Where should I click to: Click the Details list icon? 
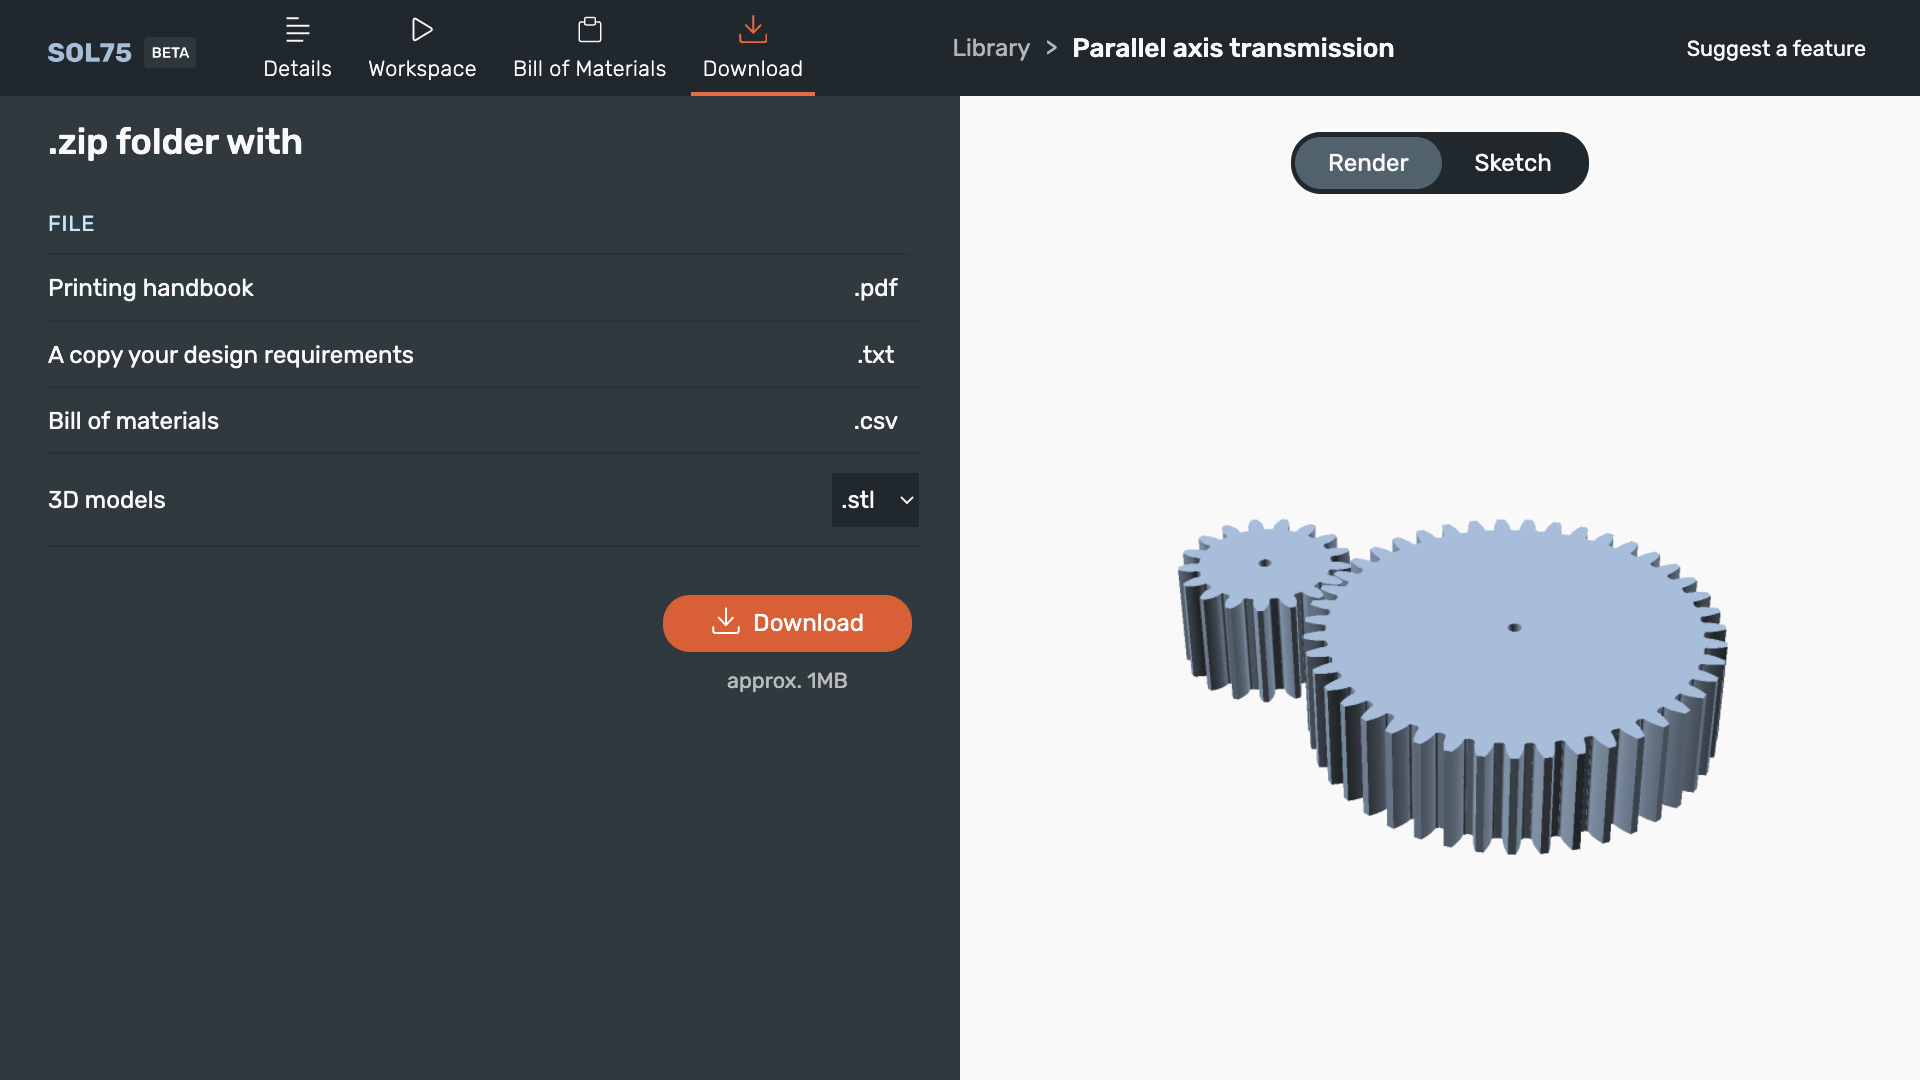tap(297, 30)
